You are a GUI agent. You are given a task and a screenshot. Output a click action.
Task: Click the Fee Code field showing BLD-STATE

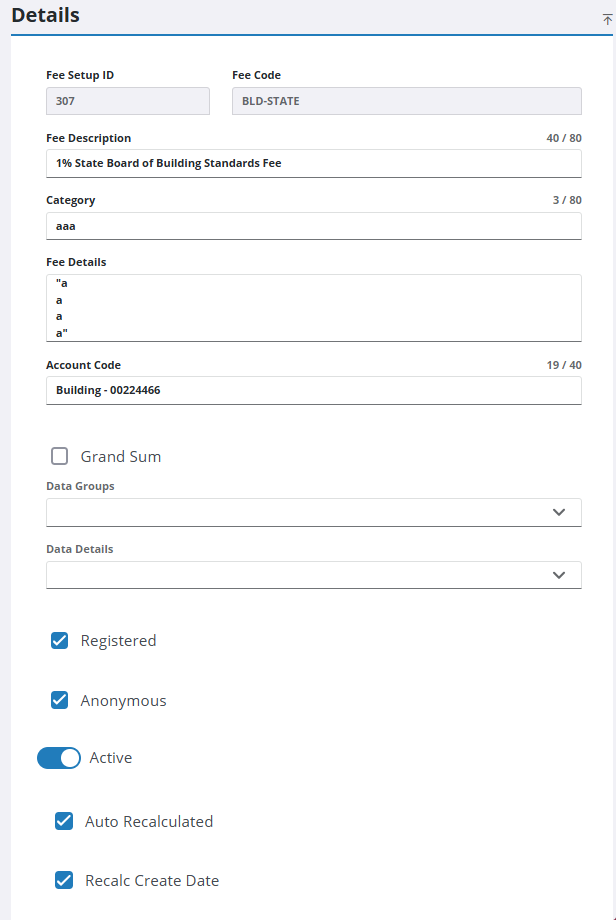[x=406, y=101]
